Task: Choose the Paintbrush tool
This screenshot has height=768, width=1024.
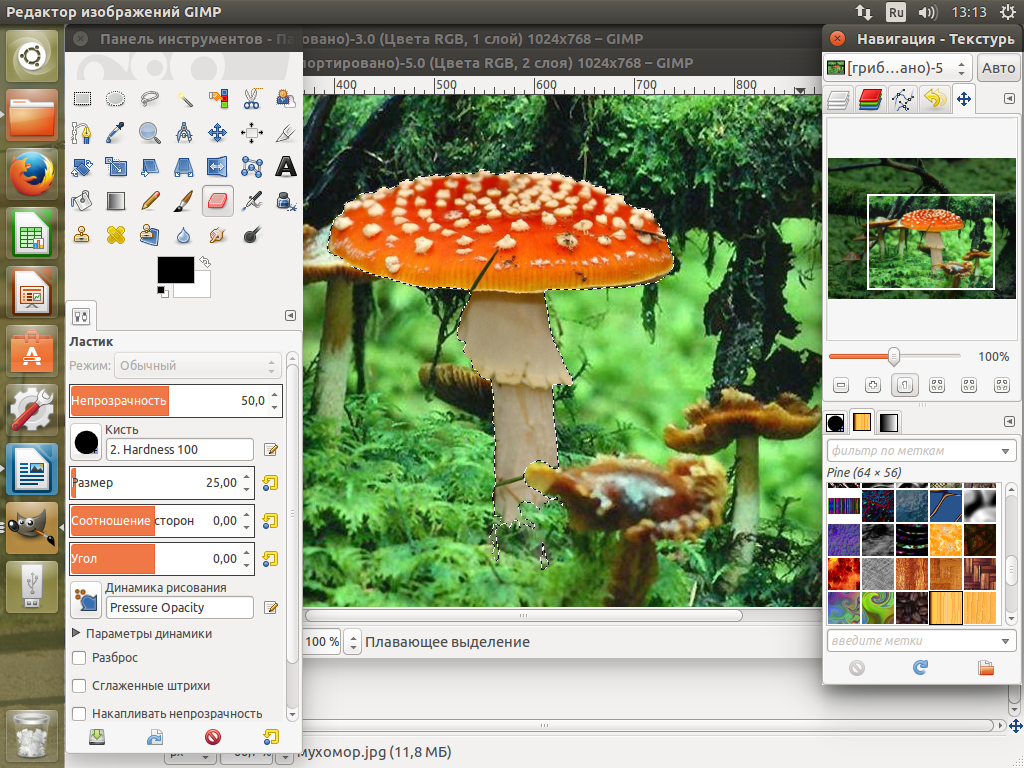Action: [184, 201]
